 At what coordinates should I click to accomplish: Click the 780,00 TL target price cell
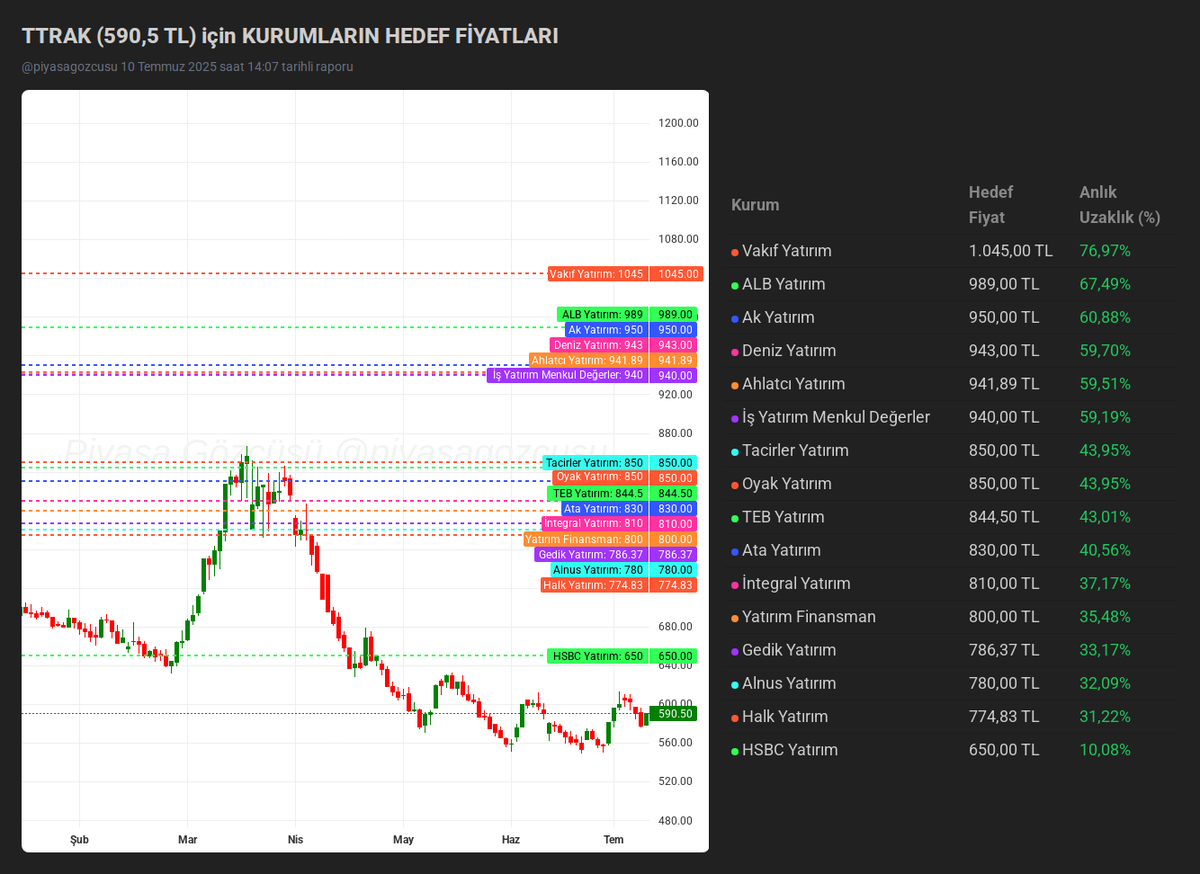click(1004, 683)
